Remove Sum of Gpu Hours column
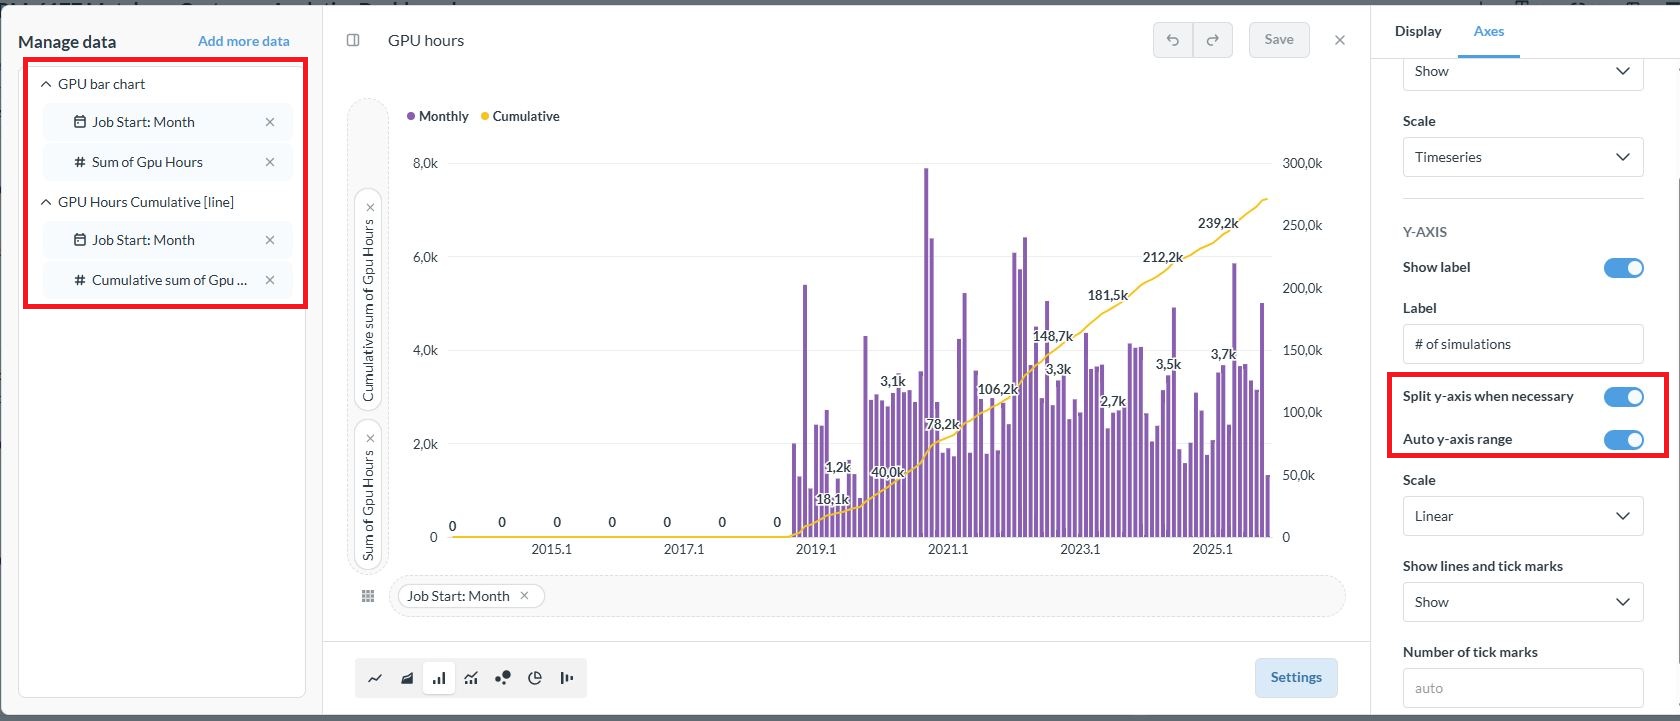This screenshot has height=721, width=1680. coord(270,162)
